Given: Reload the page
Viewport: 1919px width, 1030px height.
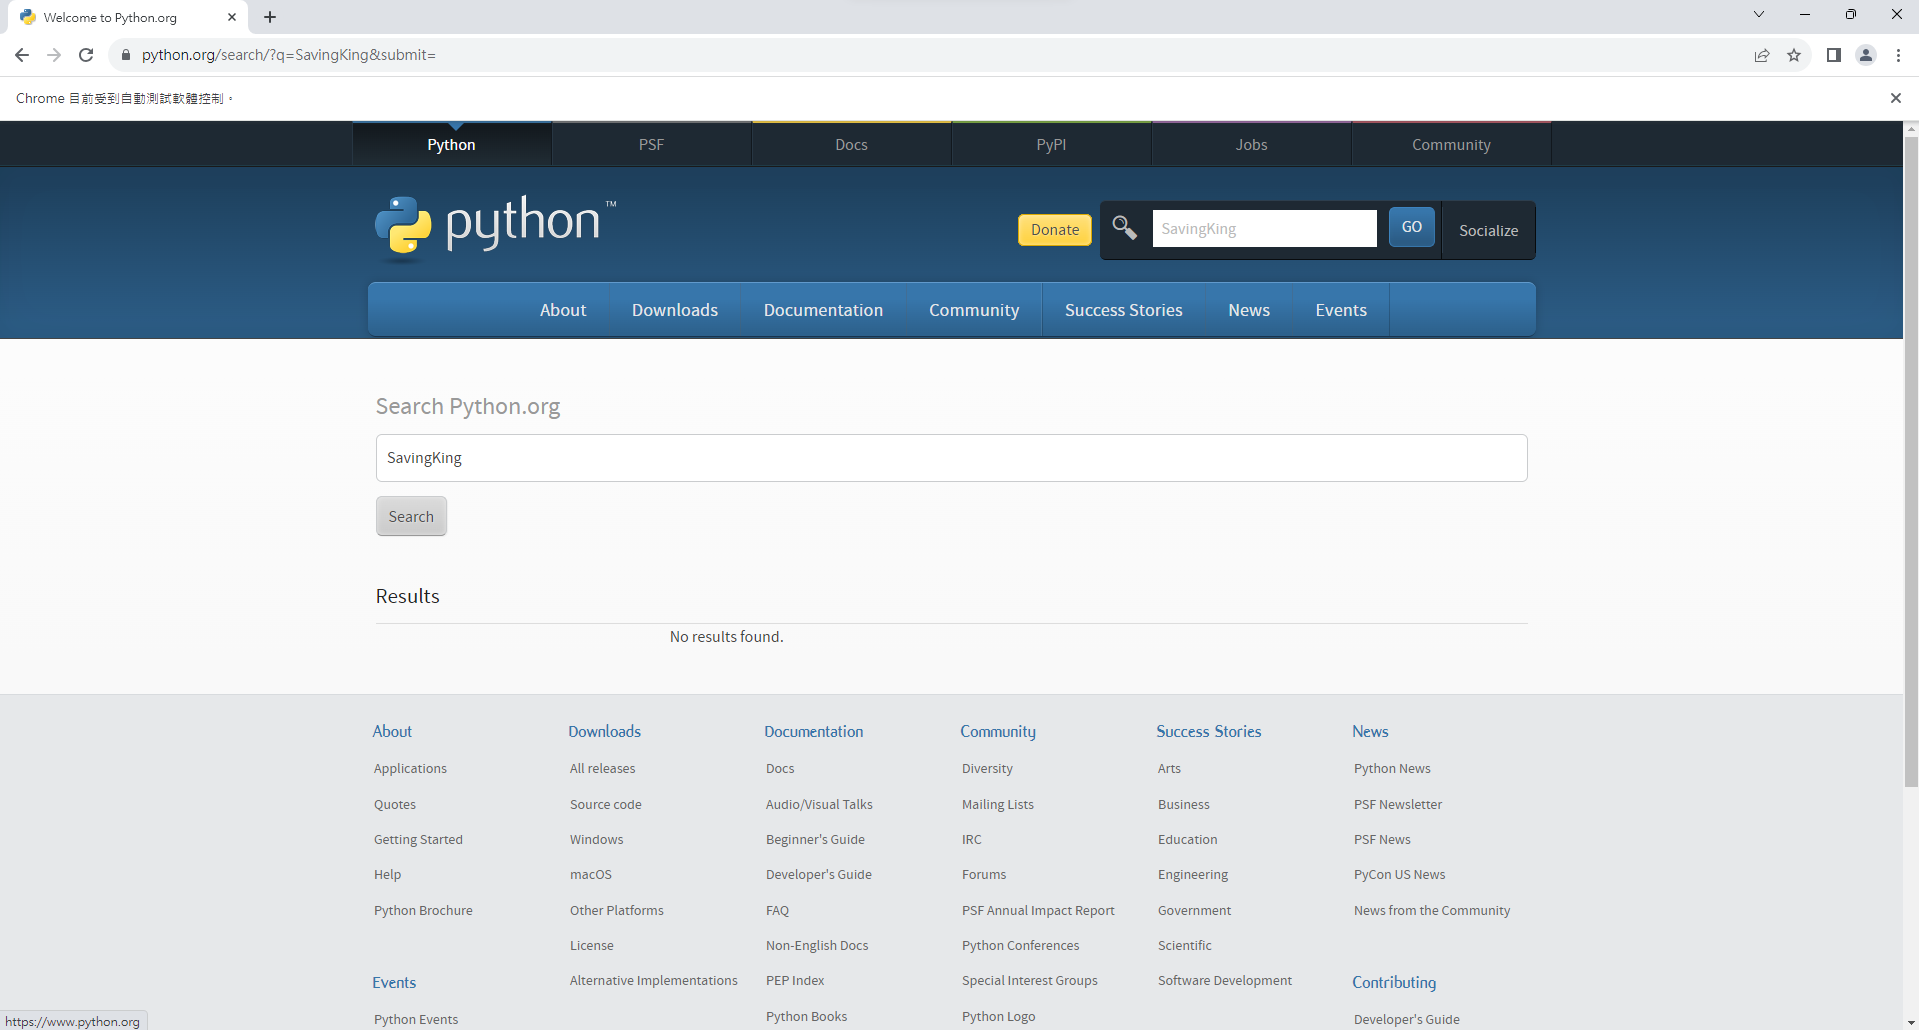Looking at the screenshot, I should tap(86, 55).
